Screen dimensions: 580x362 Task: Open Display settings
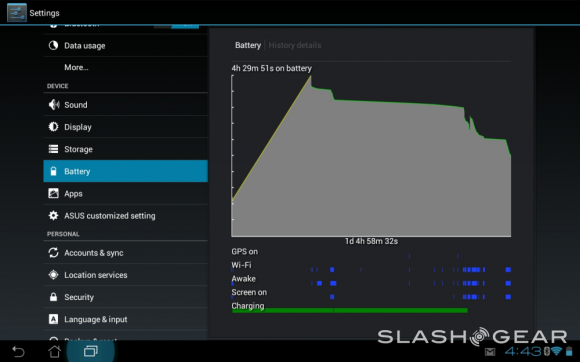[x=125, y=127]
